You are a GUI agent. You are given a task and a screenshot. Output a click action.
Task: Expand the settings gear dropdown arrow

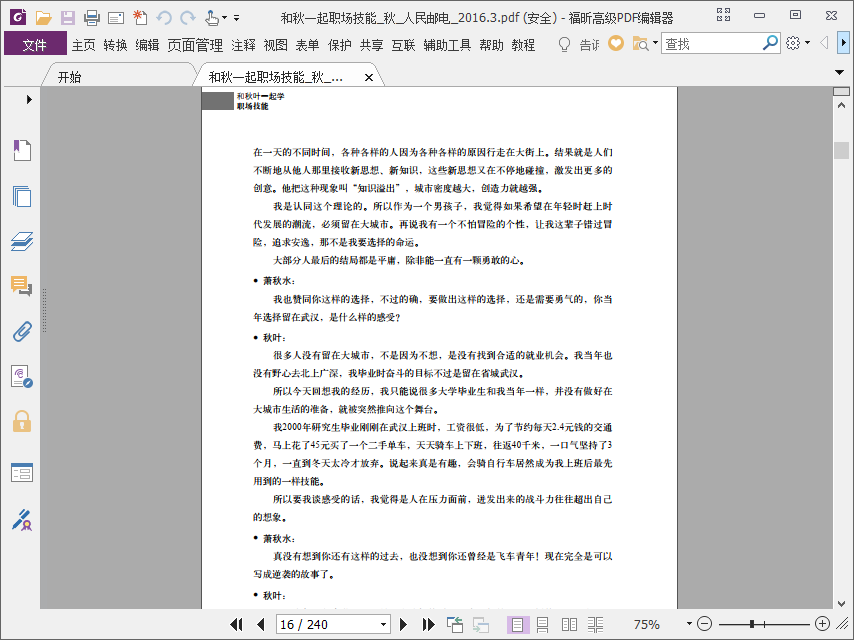807,43
